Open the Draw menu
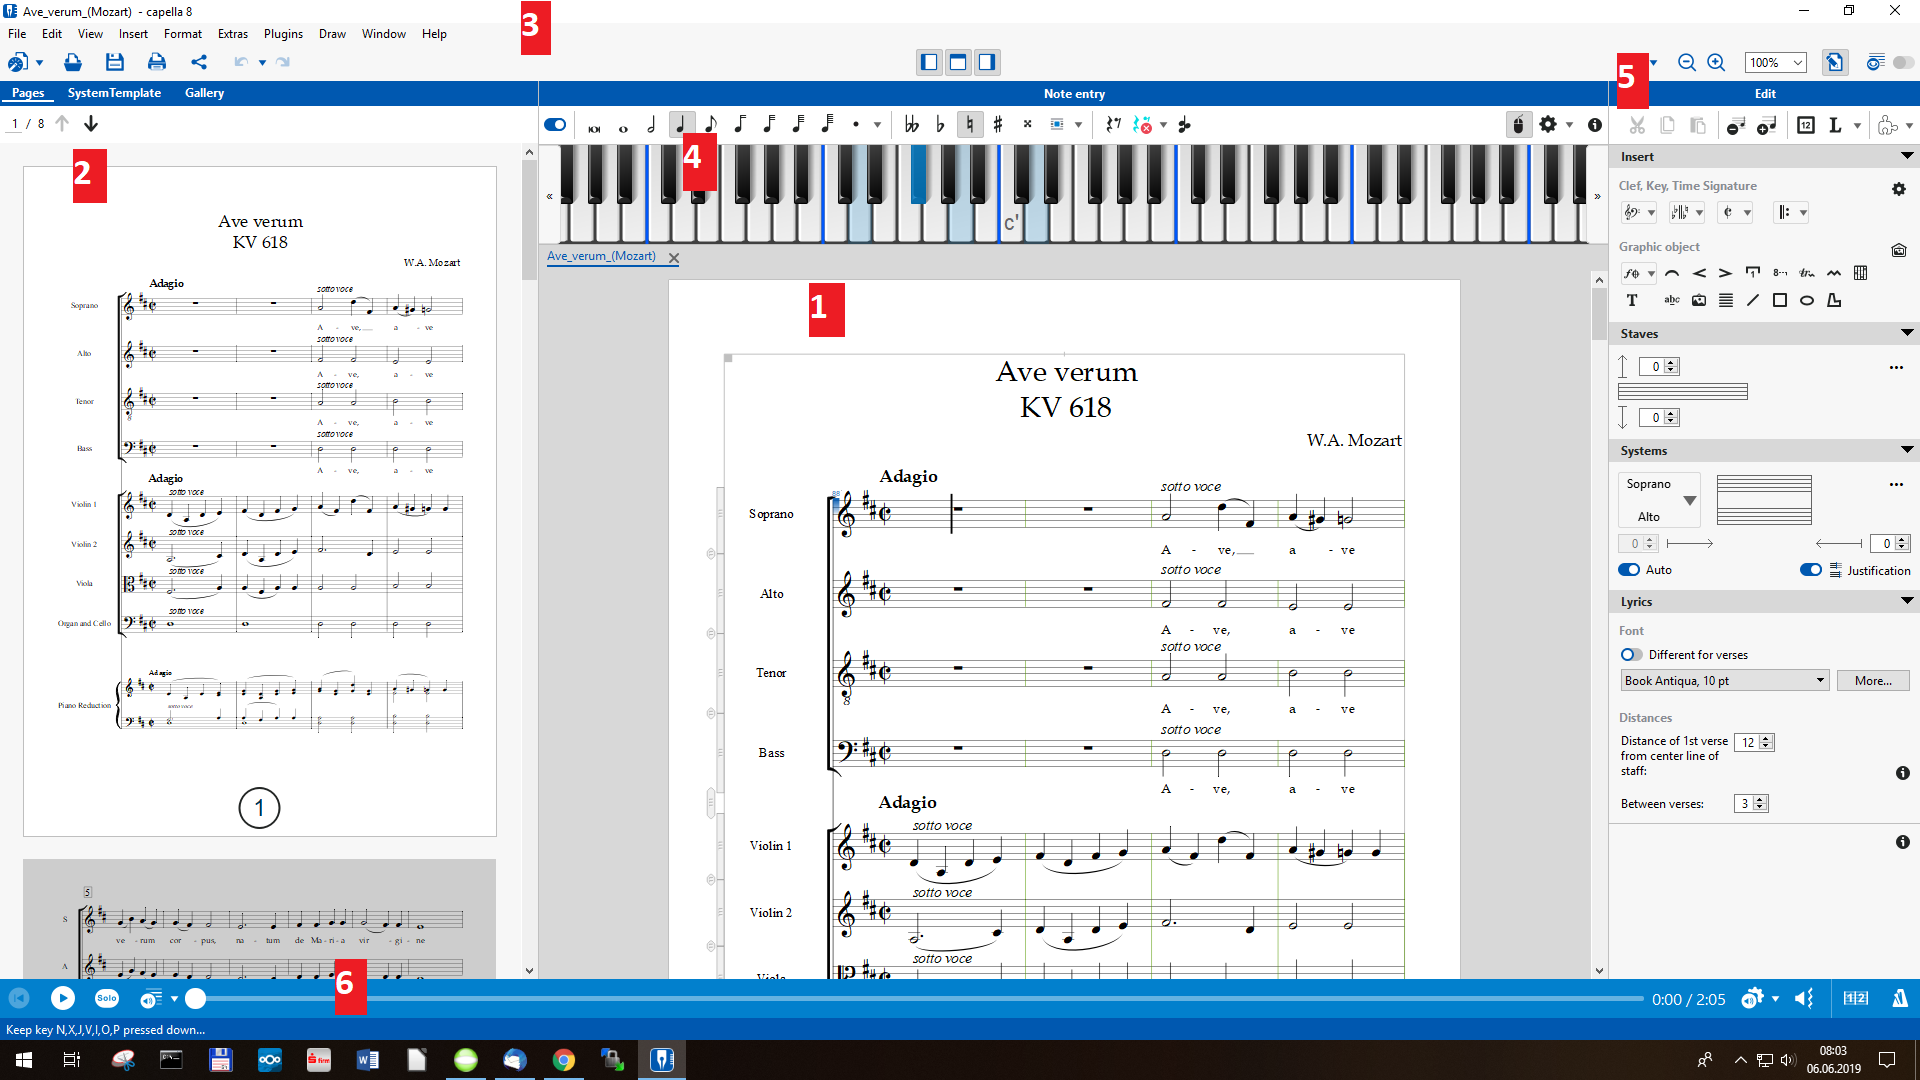 (x=332, y=34)
